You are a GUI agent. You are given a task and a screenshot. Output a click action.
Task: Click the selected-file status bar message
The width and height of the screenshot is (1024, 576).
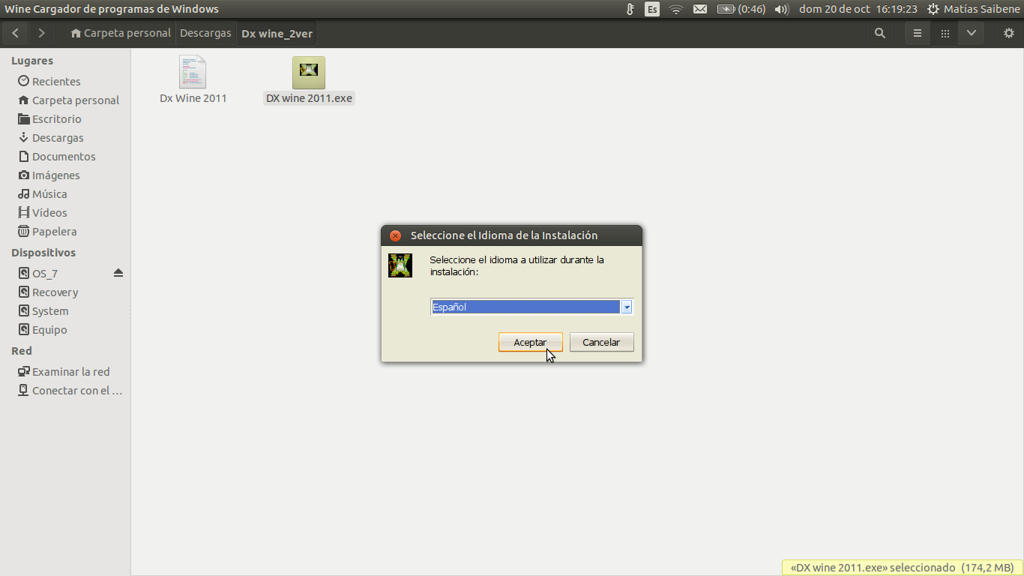901,568
